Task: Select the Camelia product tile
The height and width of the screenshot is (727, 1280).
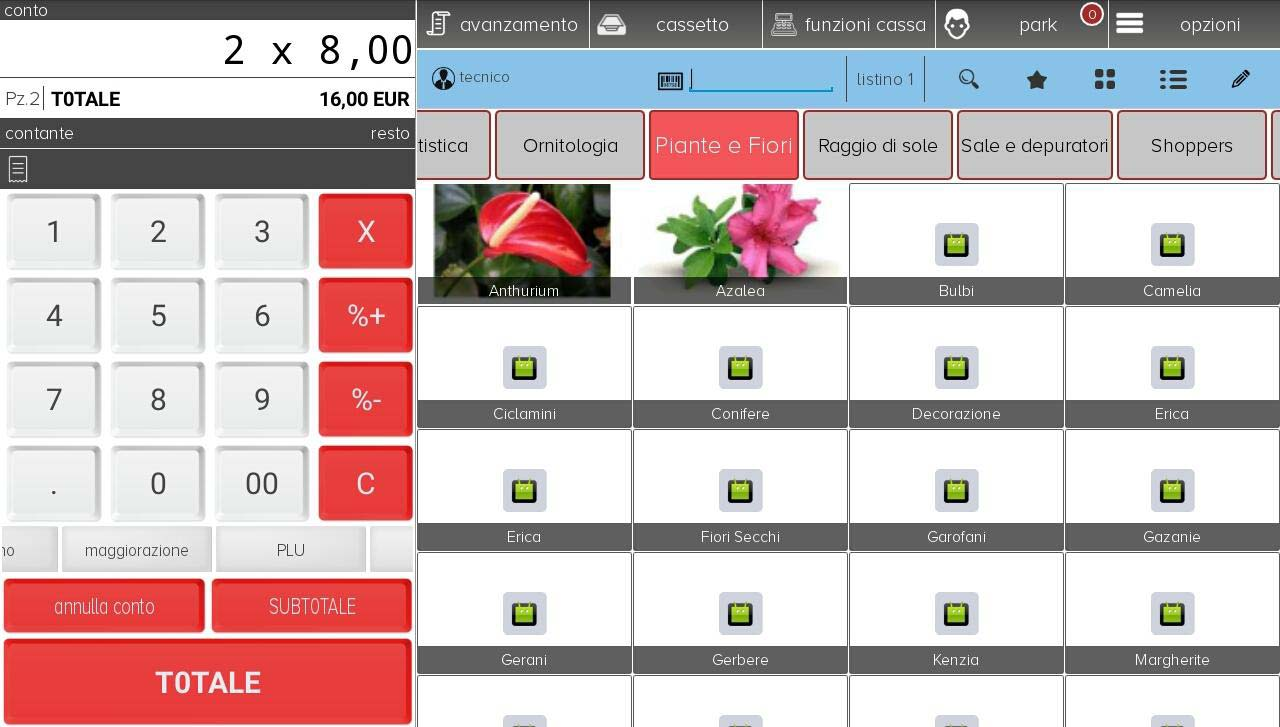Action: 1172,244
